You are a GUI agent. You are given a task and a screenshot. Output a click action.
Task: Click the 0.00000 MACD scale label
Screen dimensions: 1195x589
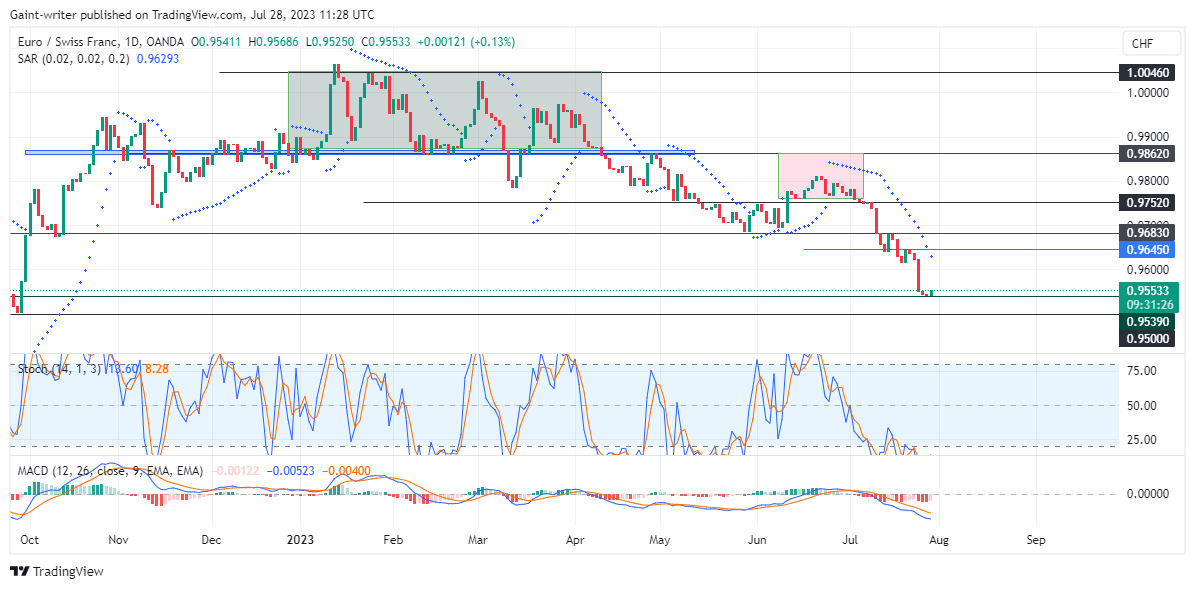[1148, 494]
